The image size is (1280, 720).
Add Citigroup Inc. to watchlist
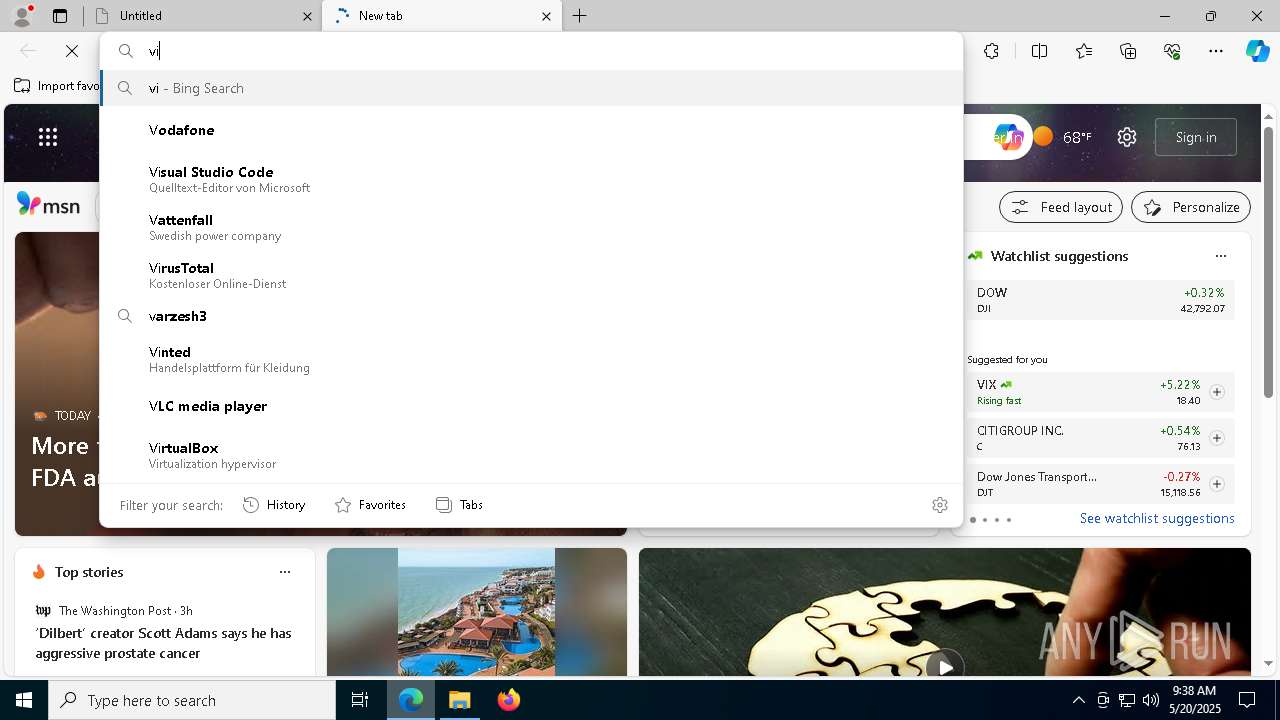point(1217,438)
